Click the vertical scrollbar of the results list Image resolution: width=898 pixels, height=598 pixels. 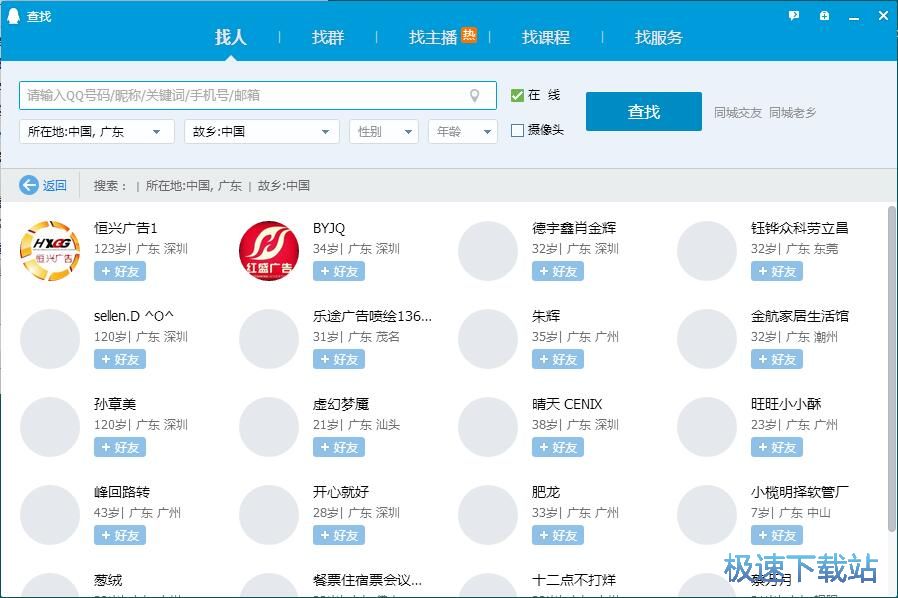[891, 370]
